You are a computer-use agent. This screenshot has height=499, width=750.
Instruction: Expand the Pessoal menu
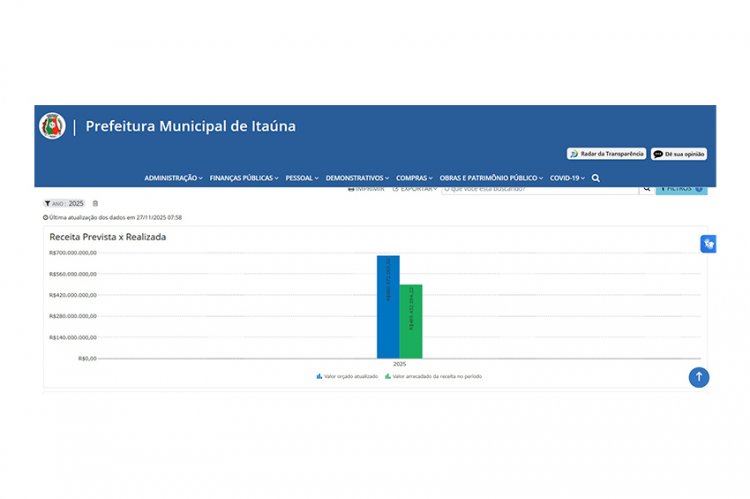click(x=302, y=178)
